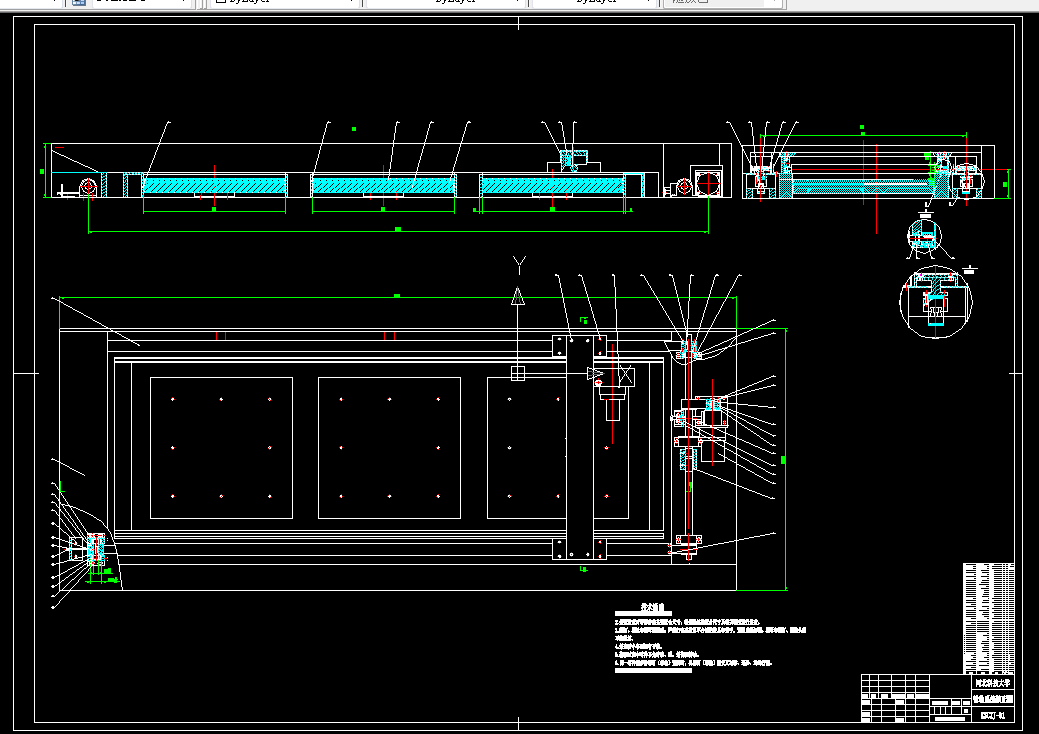Click the drawing number cell in the title block
Image resolution: width=1039 pixels, height=734 pixels.
tap(993, 715)
